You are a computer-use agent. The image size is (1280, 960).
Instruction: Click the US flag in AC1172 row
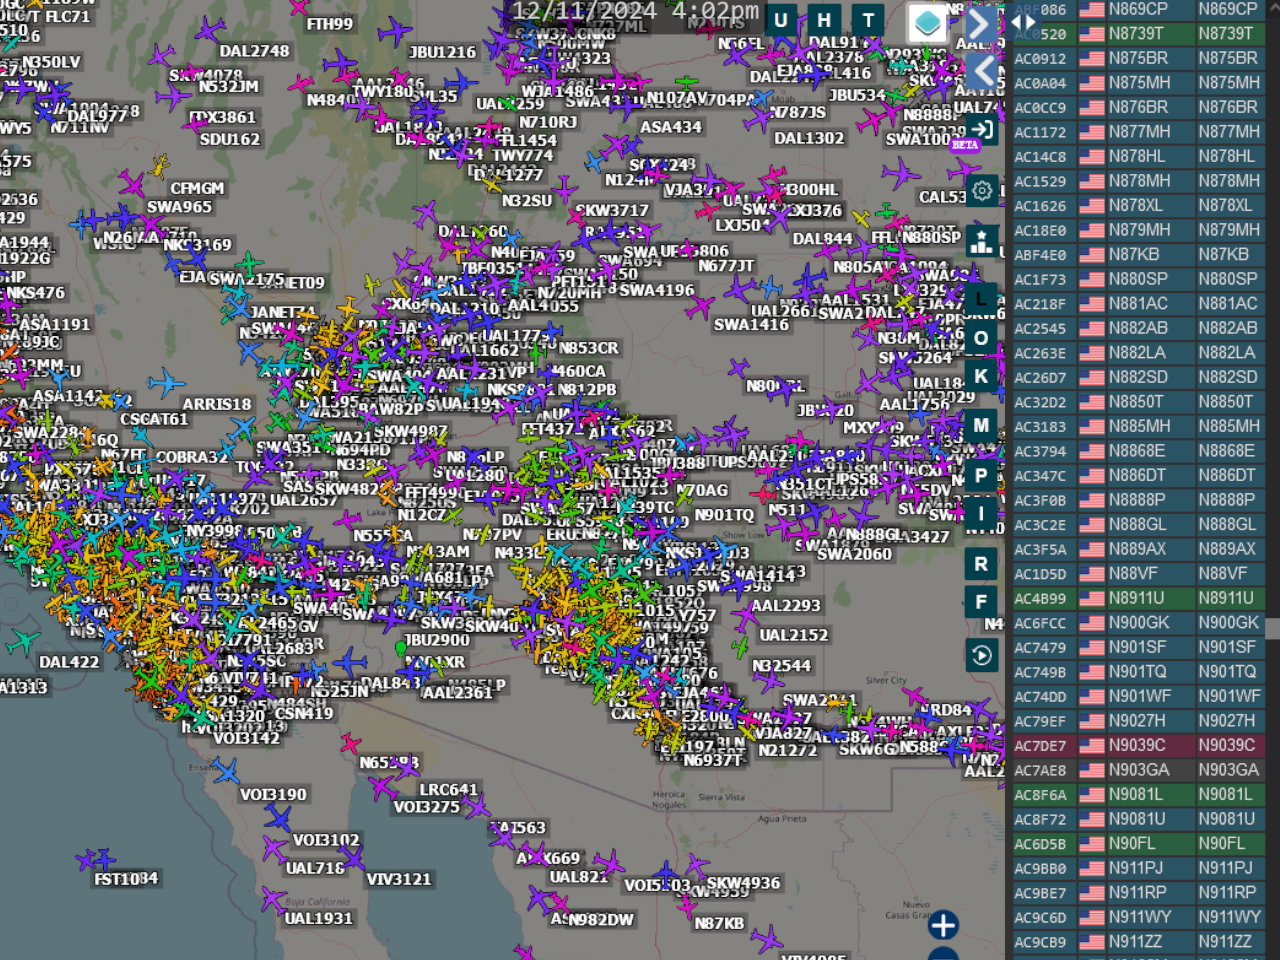1092,132
